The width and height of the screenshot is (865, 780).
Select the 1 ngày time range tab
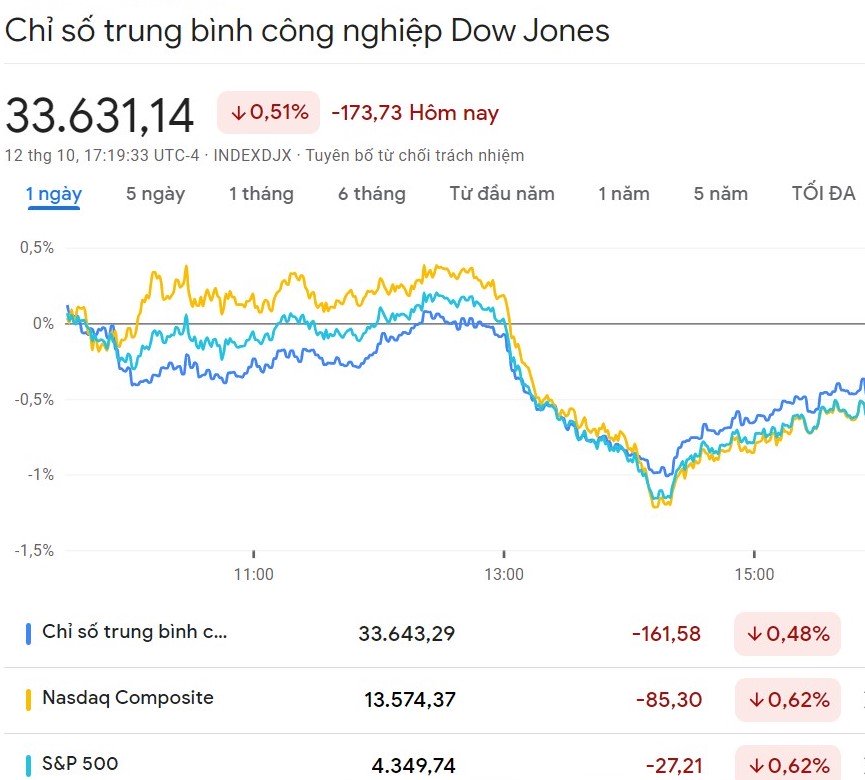(54, 194)
